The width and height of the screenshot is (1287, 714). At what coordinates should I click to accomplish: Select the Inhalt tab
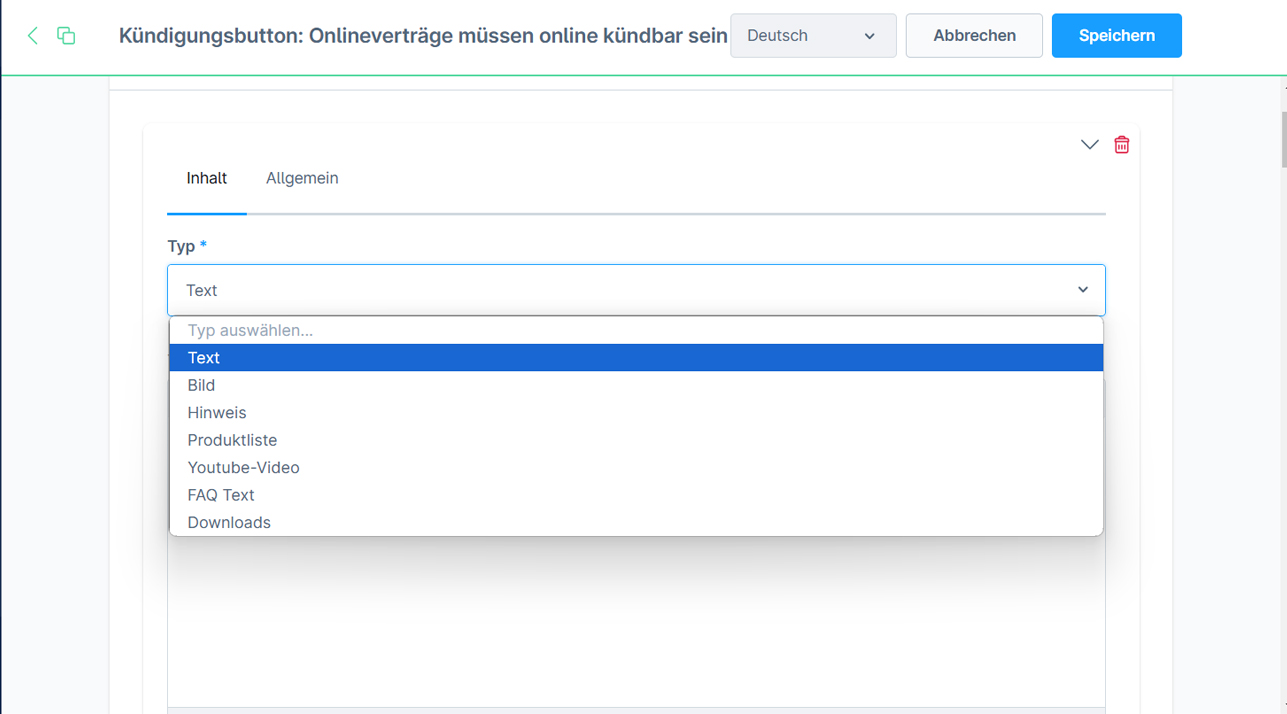207,178
